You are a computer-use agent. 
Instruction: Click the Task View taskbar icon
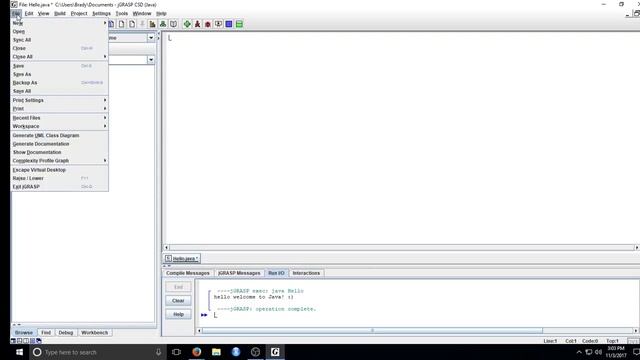[176, 352]
